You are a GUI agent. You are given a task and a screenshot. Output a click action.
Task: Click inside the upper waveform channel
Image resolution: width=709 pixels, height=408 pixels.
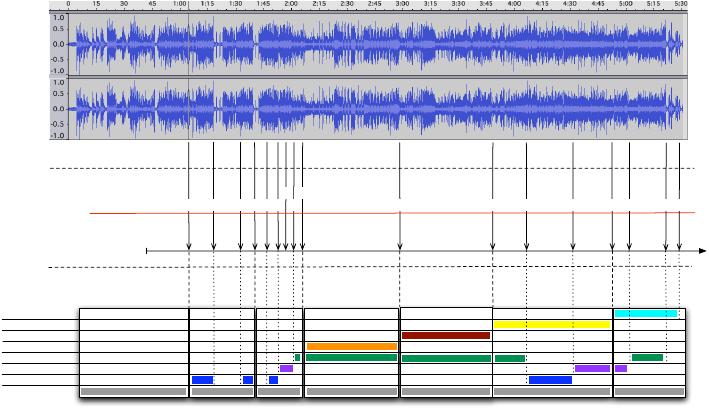pos(380,45)
